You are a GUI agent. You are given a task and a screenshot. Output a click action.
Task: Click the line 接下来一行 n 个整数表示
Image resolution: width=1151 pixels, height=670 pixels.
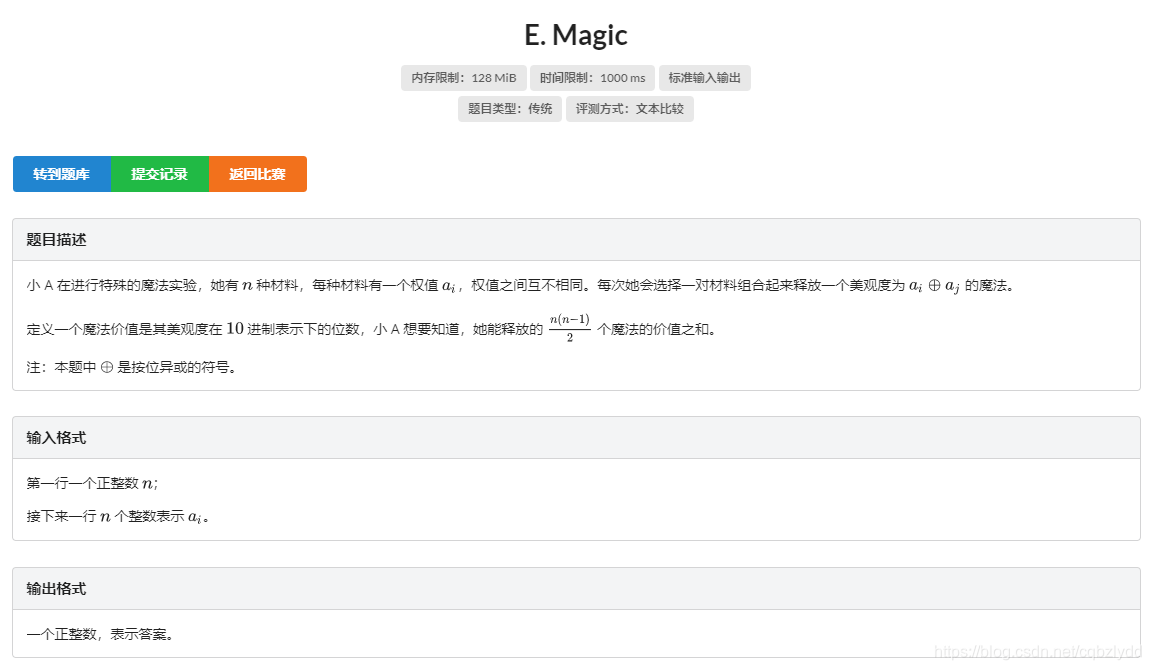118,517
